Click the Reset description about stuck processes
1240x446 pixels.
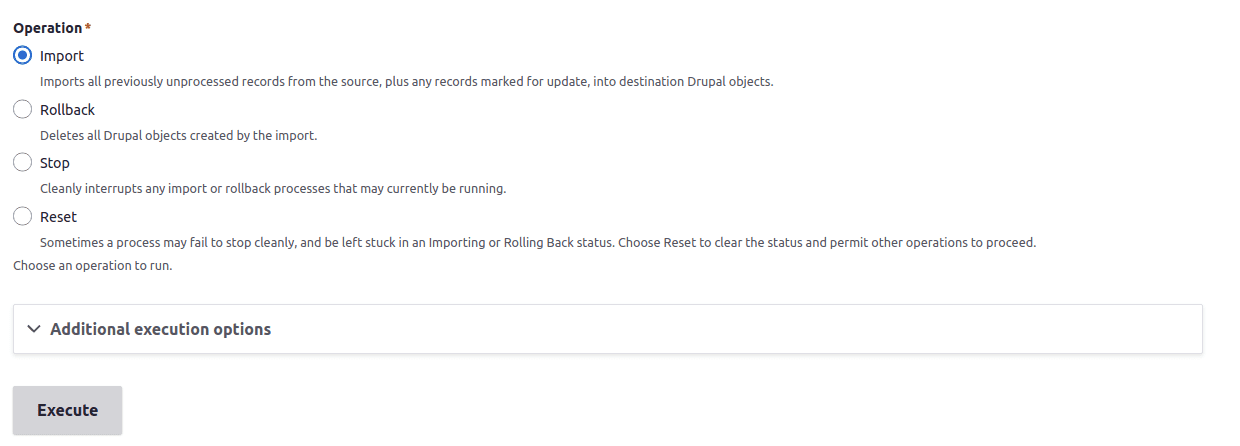click(x=537, y=242)
